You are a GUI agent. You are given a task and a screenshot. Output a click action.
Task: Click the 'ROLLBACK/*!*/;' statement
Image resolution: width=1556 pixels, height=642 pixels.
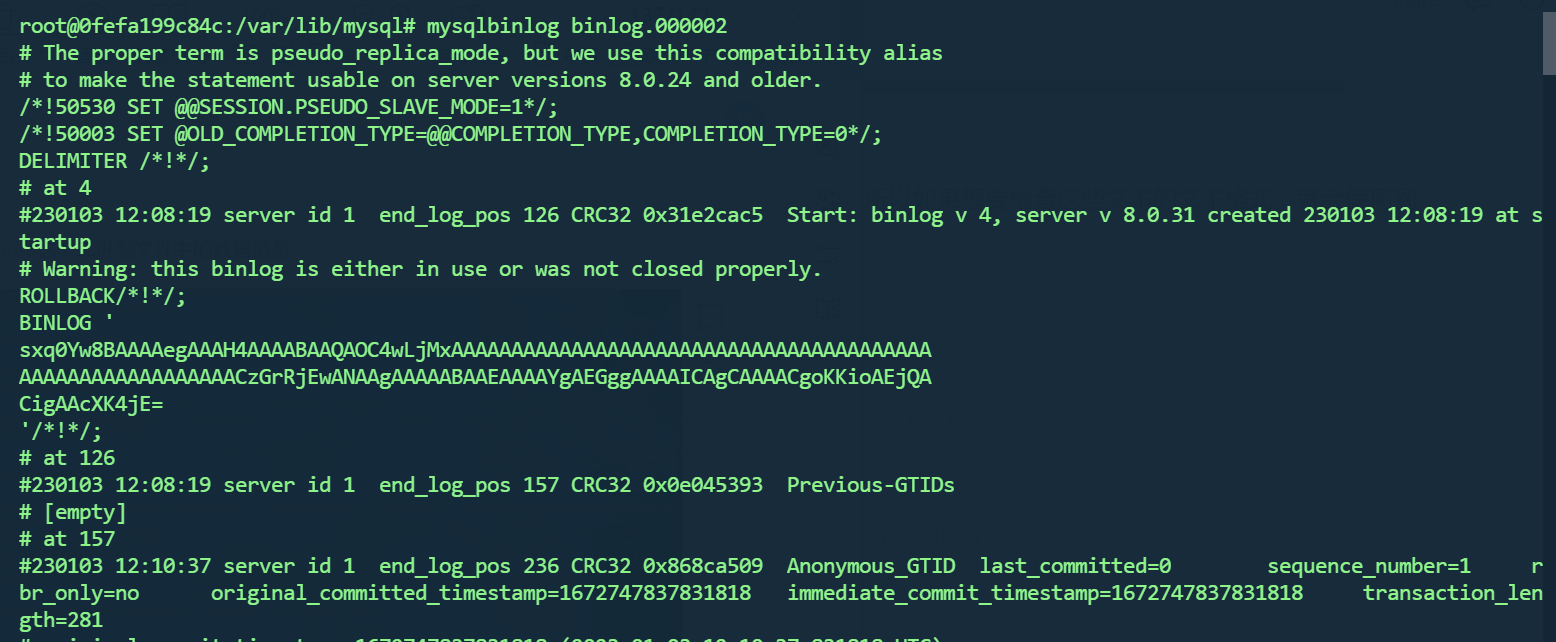(x=102, y=296)
